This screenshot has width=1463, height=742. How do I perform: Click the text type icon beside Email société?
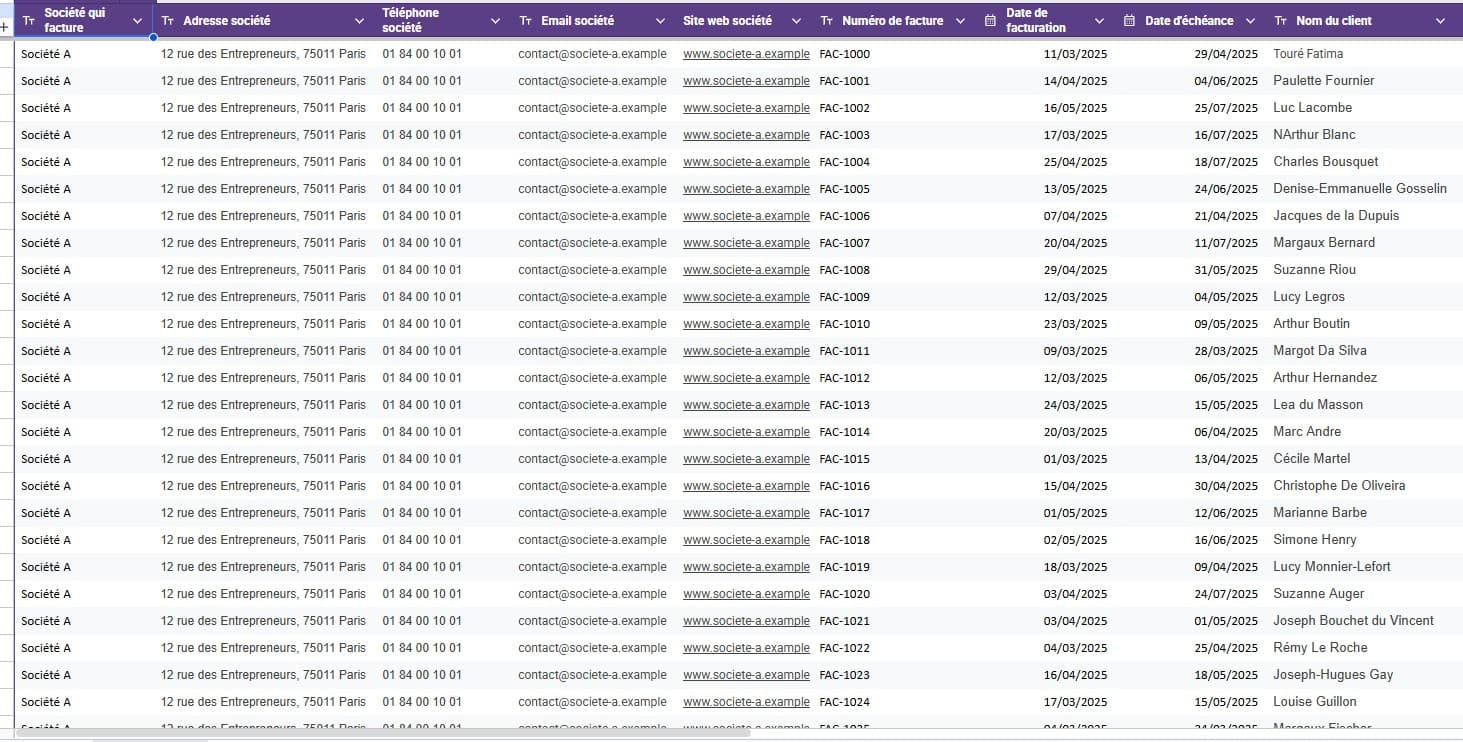[526, 21]
